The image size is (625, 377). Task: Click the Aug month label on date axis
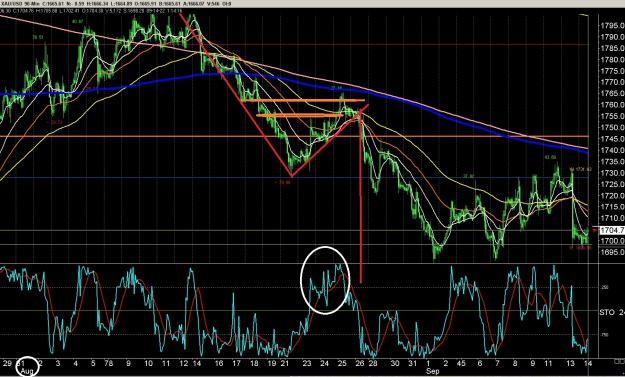(27, 371)
